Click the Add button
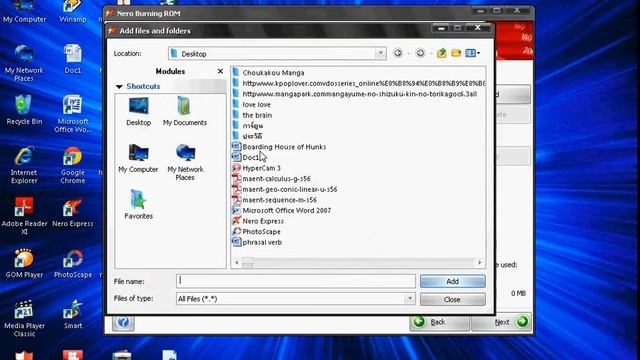The width and height of the screenshot is (640, 360). tap(453, 281)
